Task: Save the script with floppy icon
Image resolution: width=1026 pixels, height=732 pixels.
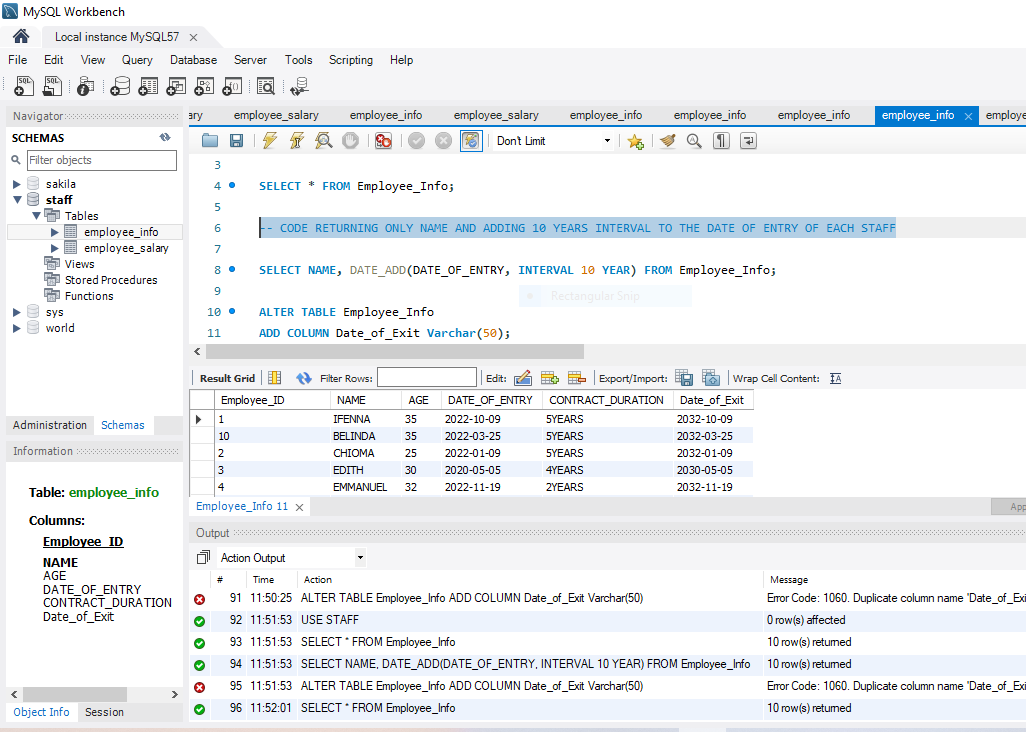Action: pos(236,141)
